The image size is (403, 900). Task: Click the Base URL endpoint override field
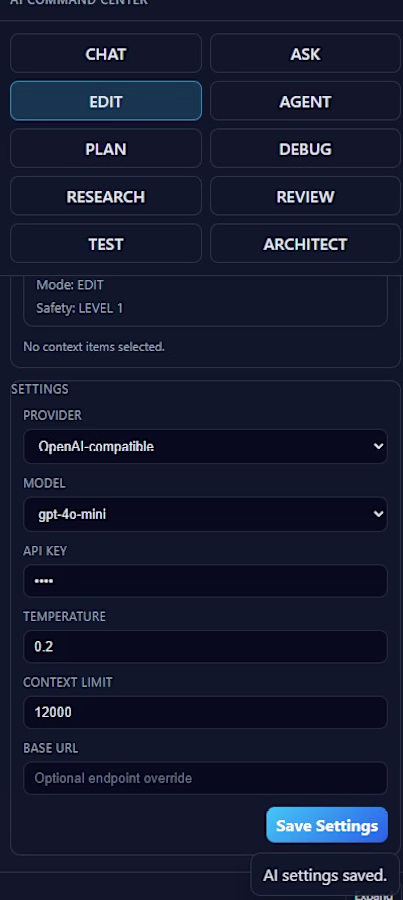[x=205, y=778]
